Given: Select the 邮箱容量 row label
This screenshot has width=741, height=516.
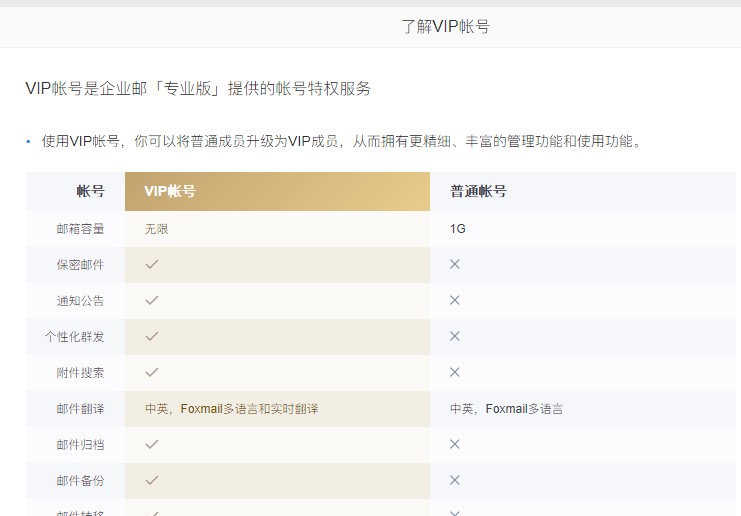Looking at the screenshot, I should pyautogui.click(x=80, y=229).
